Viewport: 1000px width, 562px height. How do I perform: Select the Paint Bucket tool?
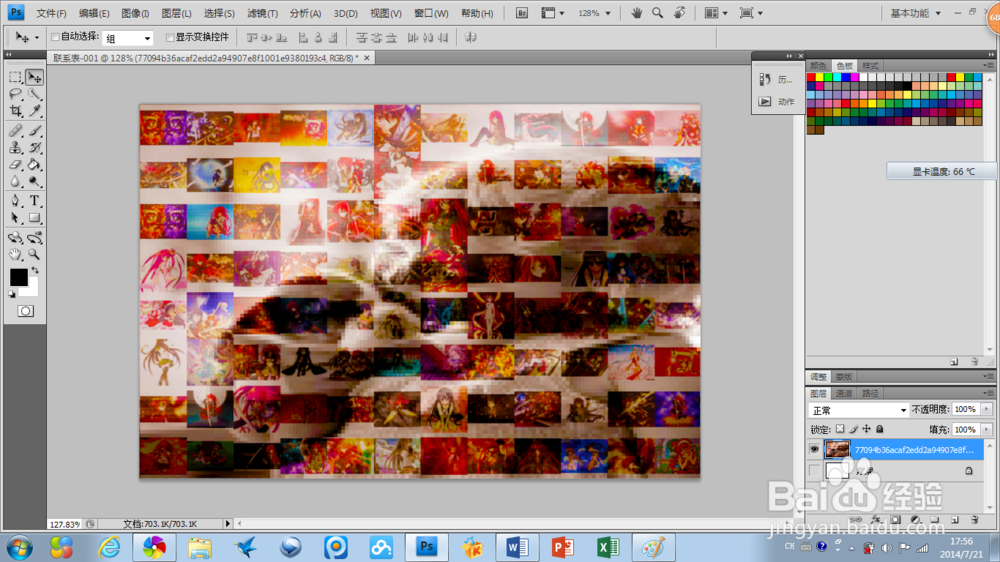(x=34, y=165)
